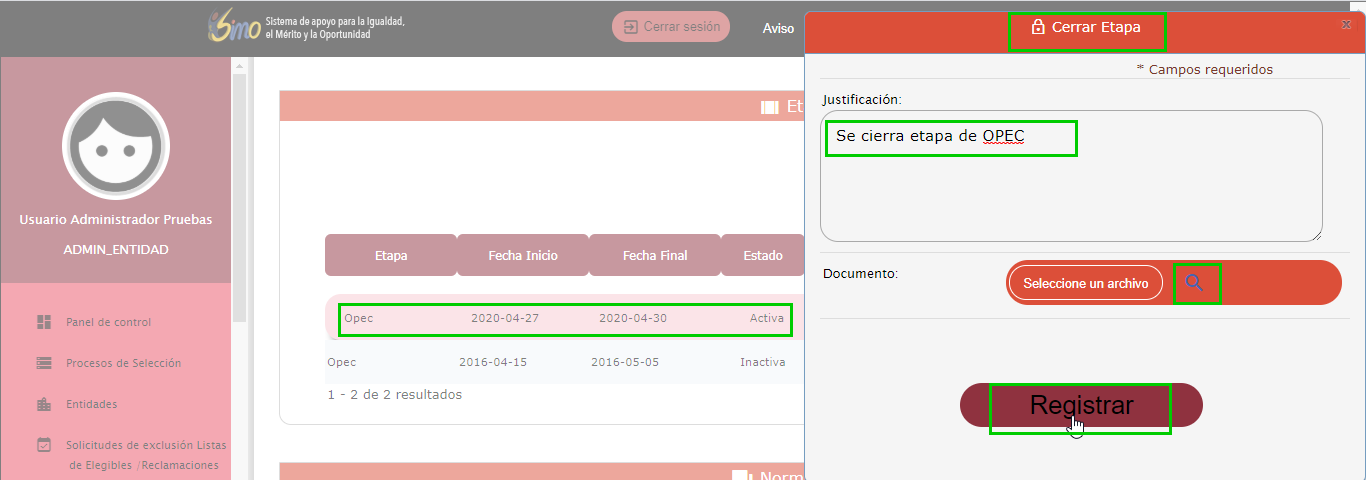The height and width of the screenshot is (480, 1366).
Task: Open the Aviso menu item
Action: [x=778, y=28]
